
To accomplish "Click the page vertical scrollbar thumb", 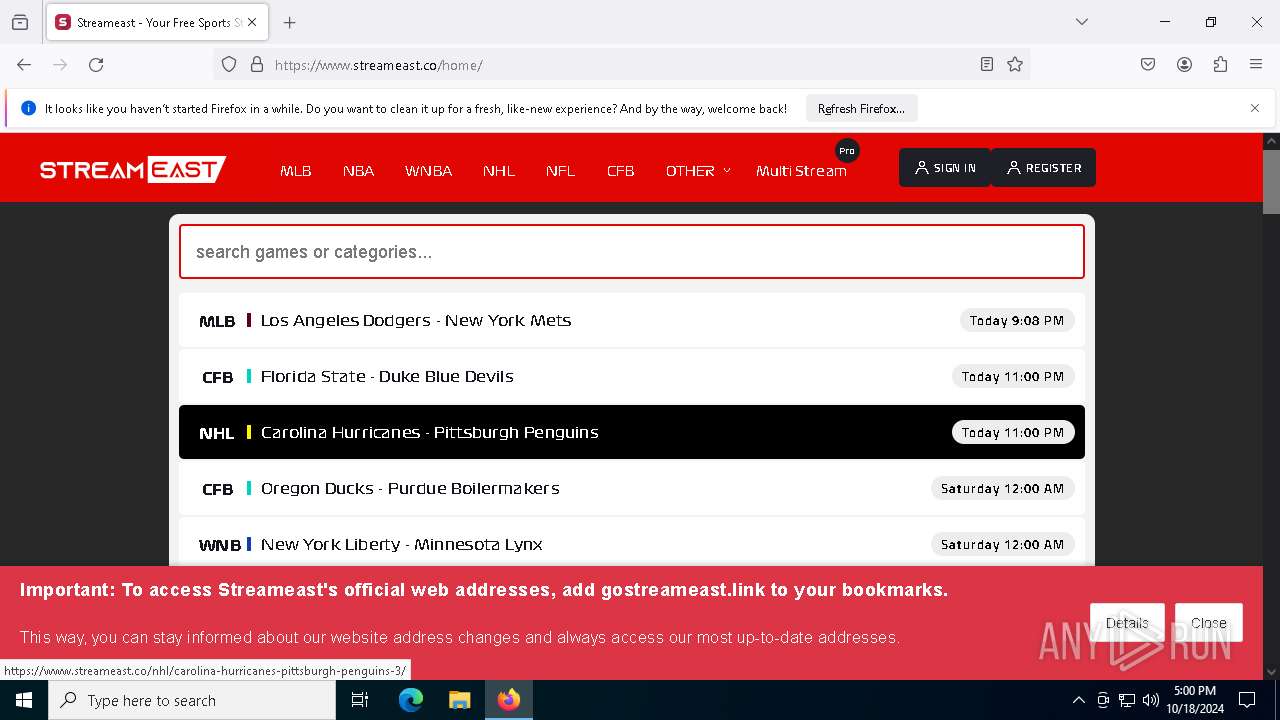I will tap(1271, 181).
